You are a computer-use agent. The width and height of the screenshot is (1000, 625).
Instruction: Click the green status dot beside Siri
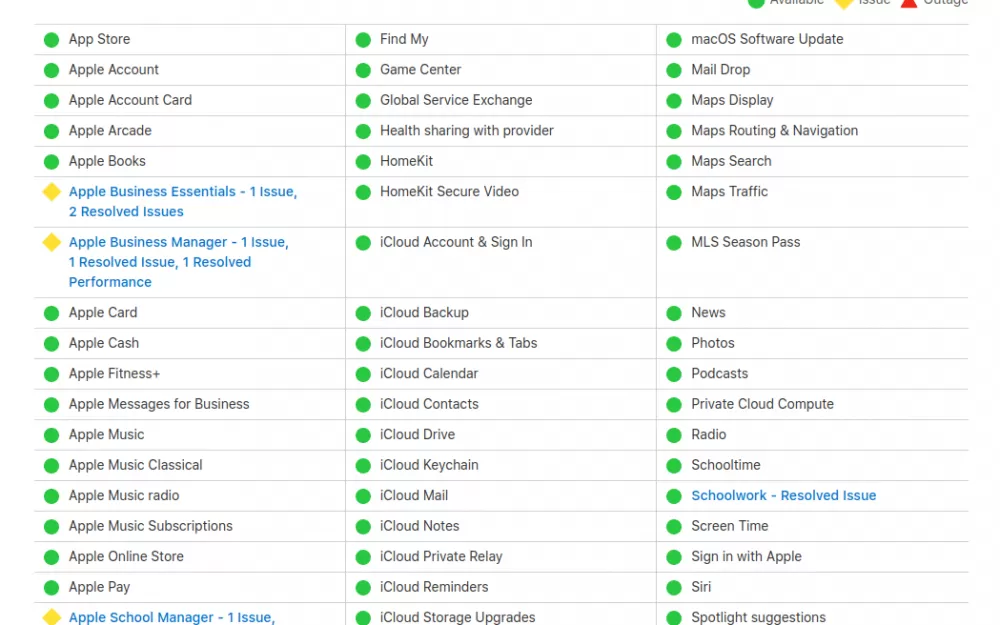point(674,588)
